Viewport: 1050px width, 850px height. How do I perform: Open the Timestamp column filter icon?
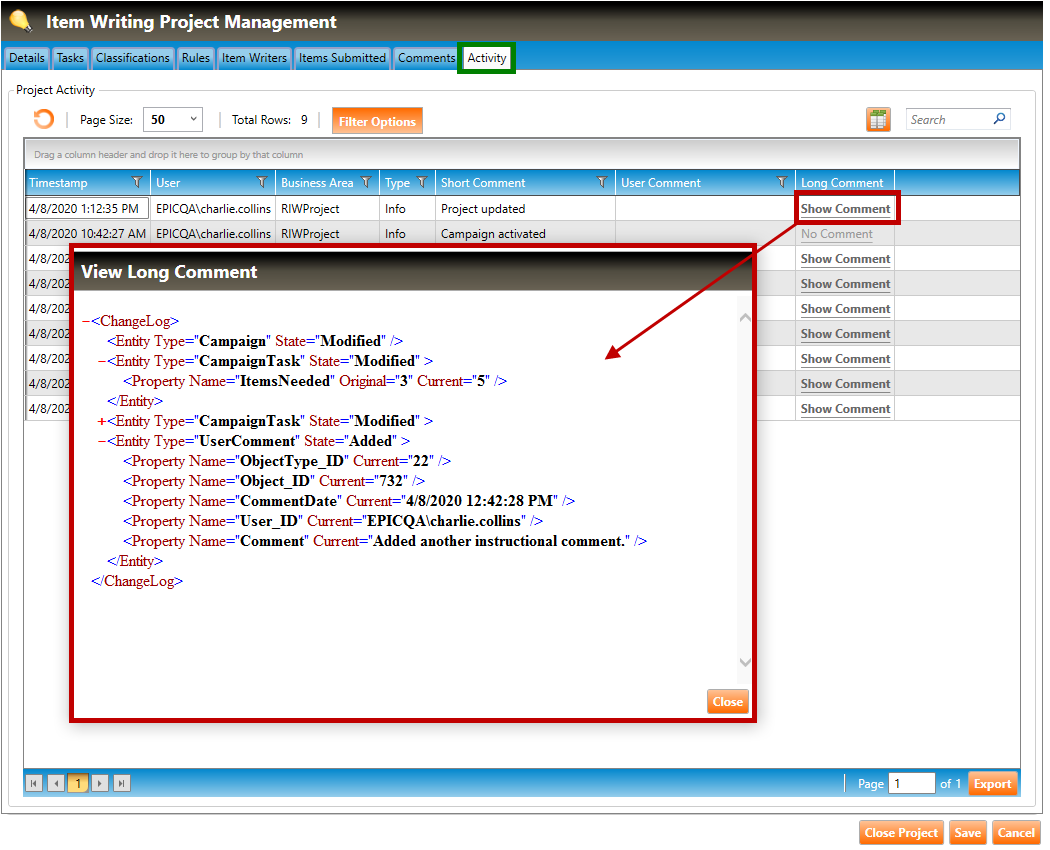137,183
